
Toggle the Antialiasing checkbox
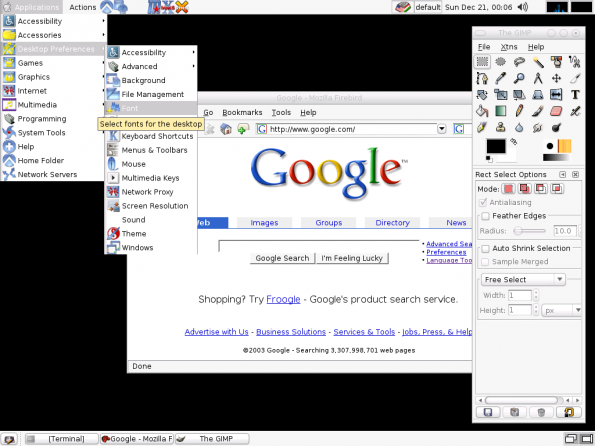click(483, 202)
